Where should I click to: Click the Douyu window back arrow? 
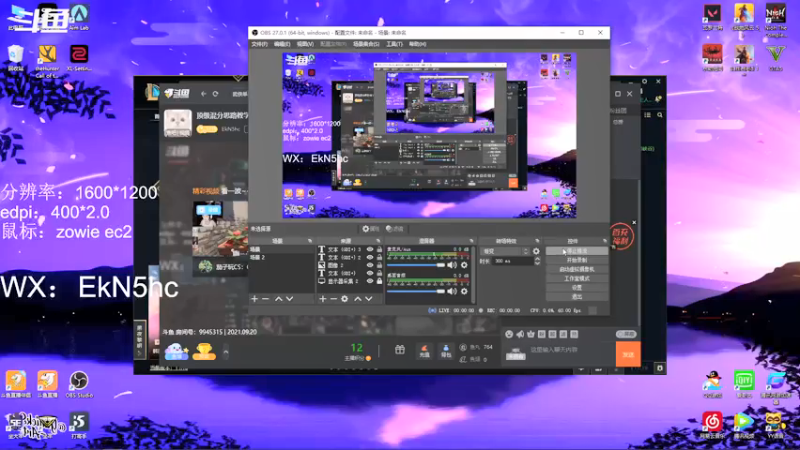click(x=204, y=94)
